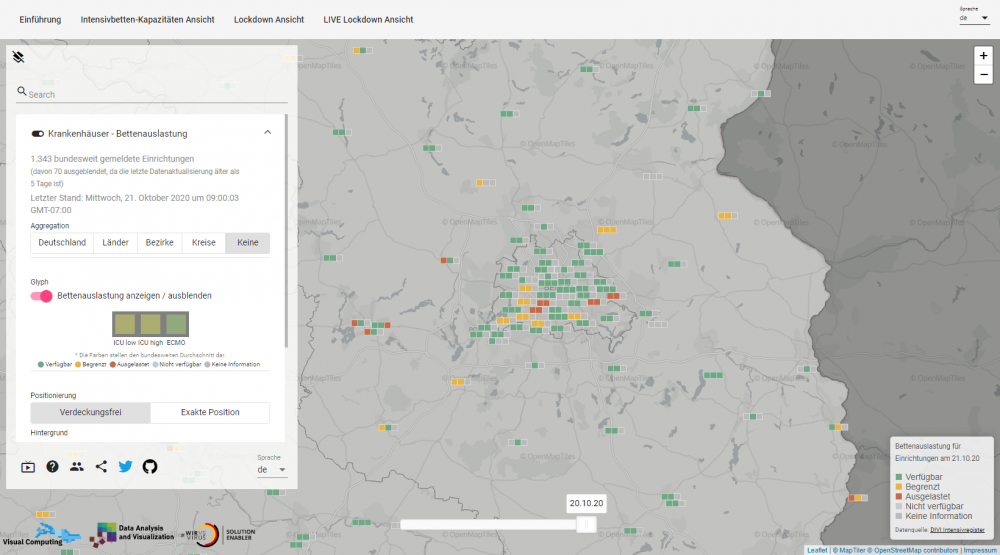Click the team people icon
Image resolution: width=1000 pixels, height=555 pixels.
click(x=77, y=466)
